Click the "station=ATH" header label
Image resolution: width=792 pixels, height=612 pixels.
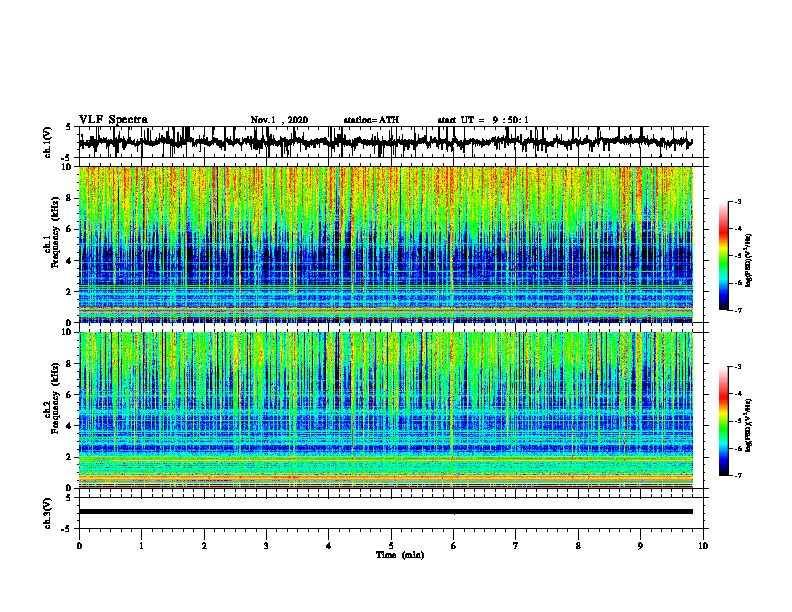(x=371, y=120)
